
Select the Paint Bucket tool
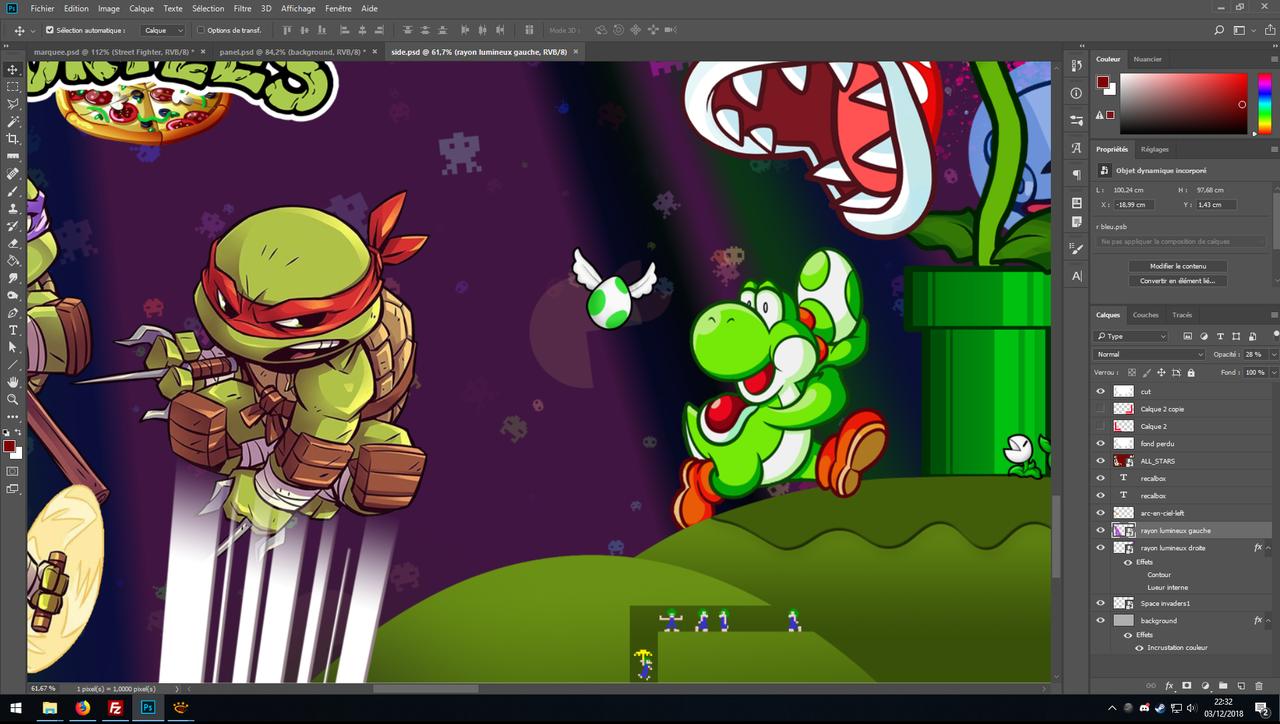point(13,261)
